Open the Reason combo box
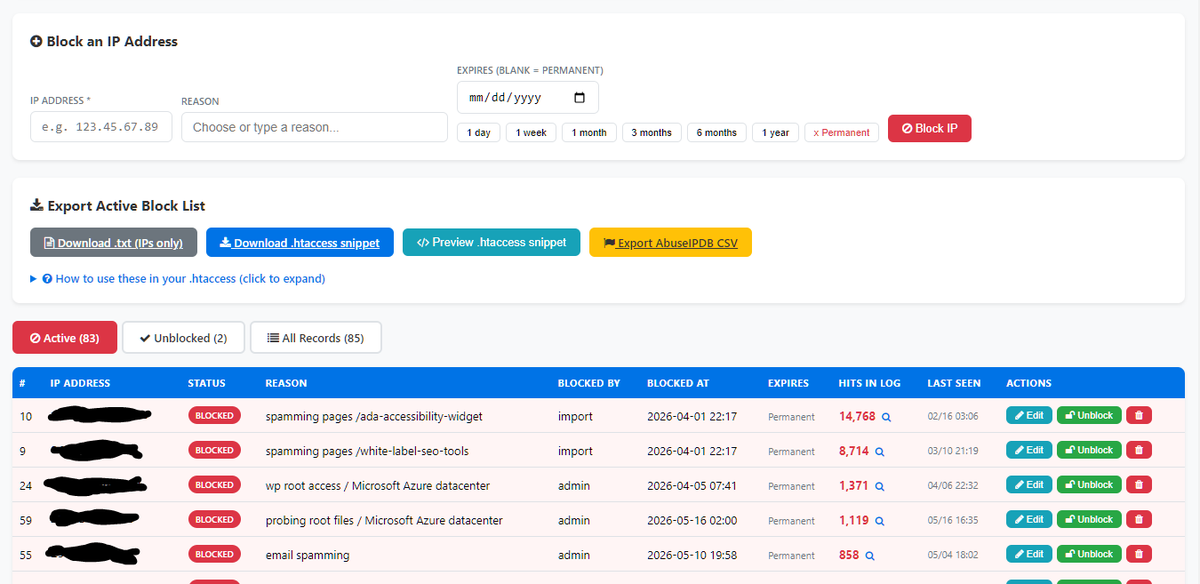Screen dimensions: 1200x584 click(314, 127)
